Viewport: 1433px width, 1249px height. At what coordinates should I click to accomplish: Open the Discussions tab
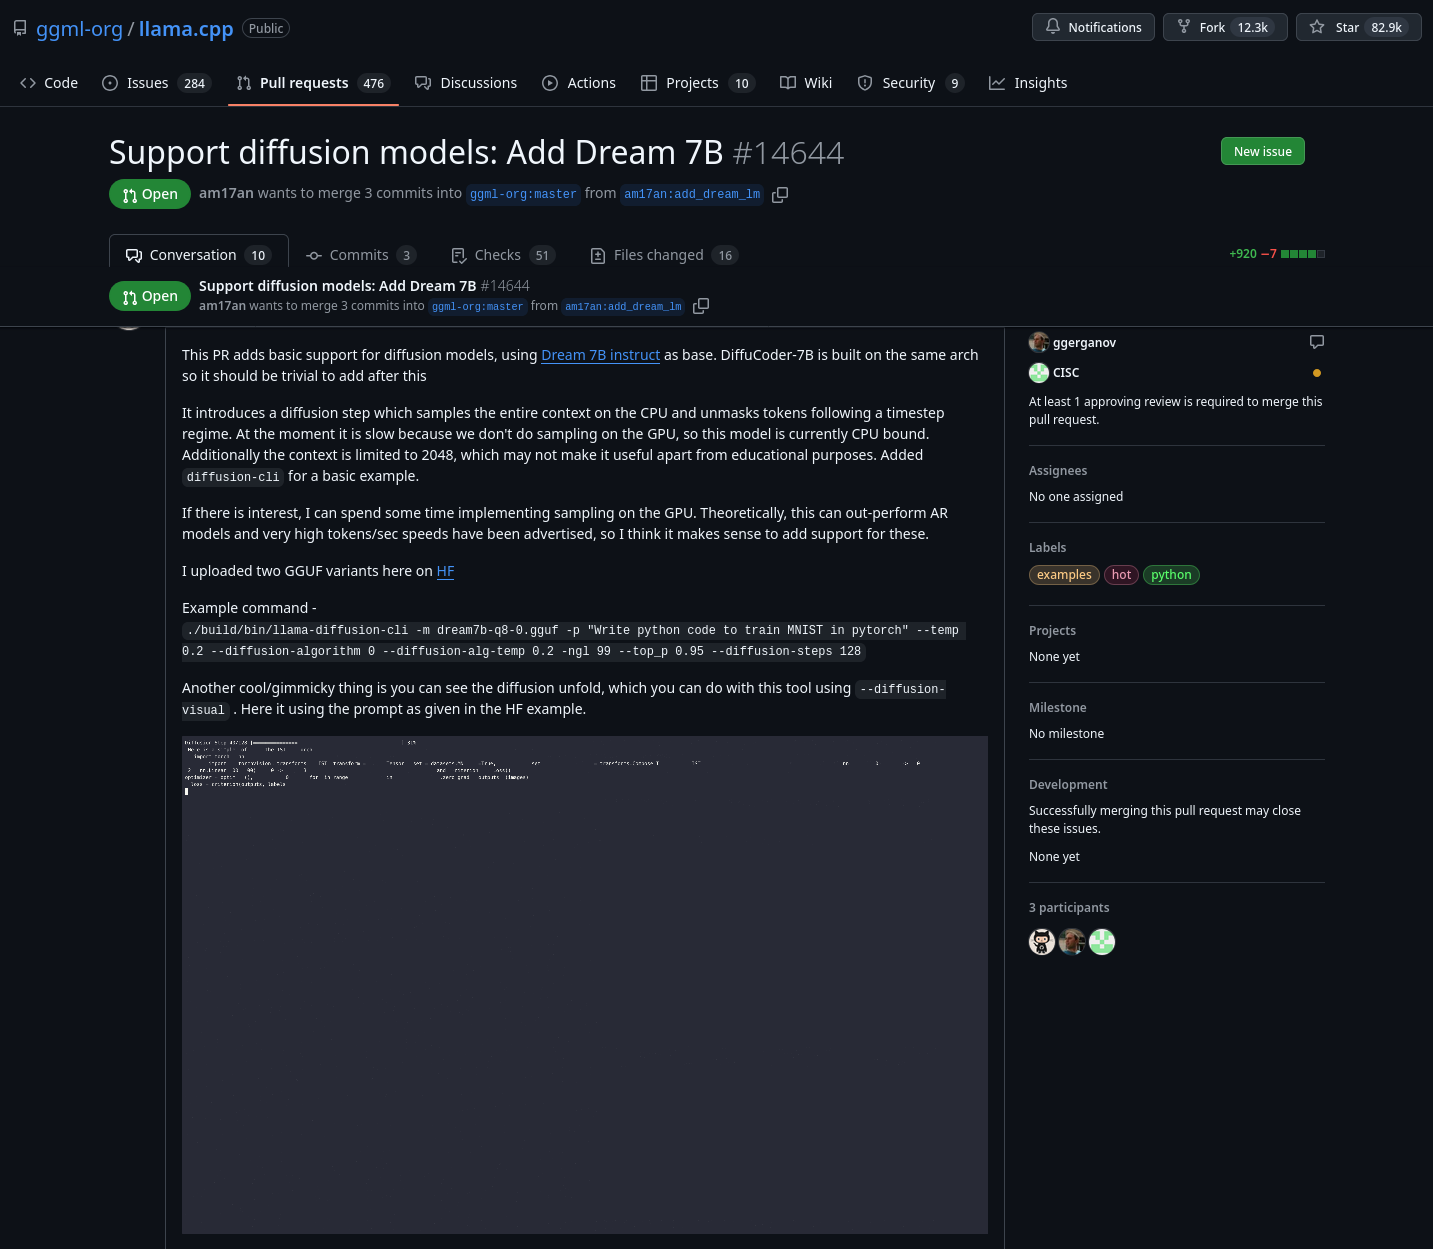466,83
